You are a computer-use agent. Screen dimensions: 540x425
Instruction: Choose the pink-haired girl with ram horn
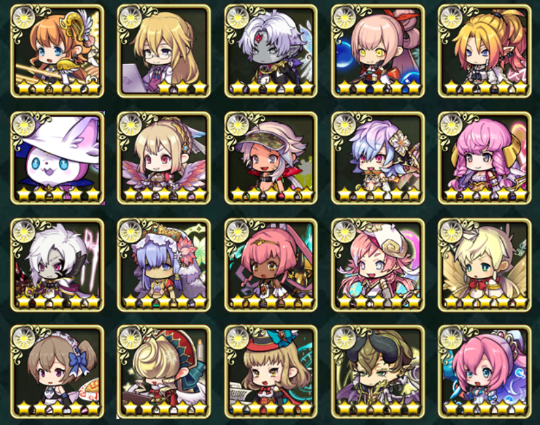[x=378, y=265]
